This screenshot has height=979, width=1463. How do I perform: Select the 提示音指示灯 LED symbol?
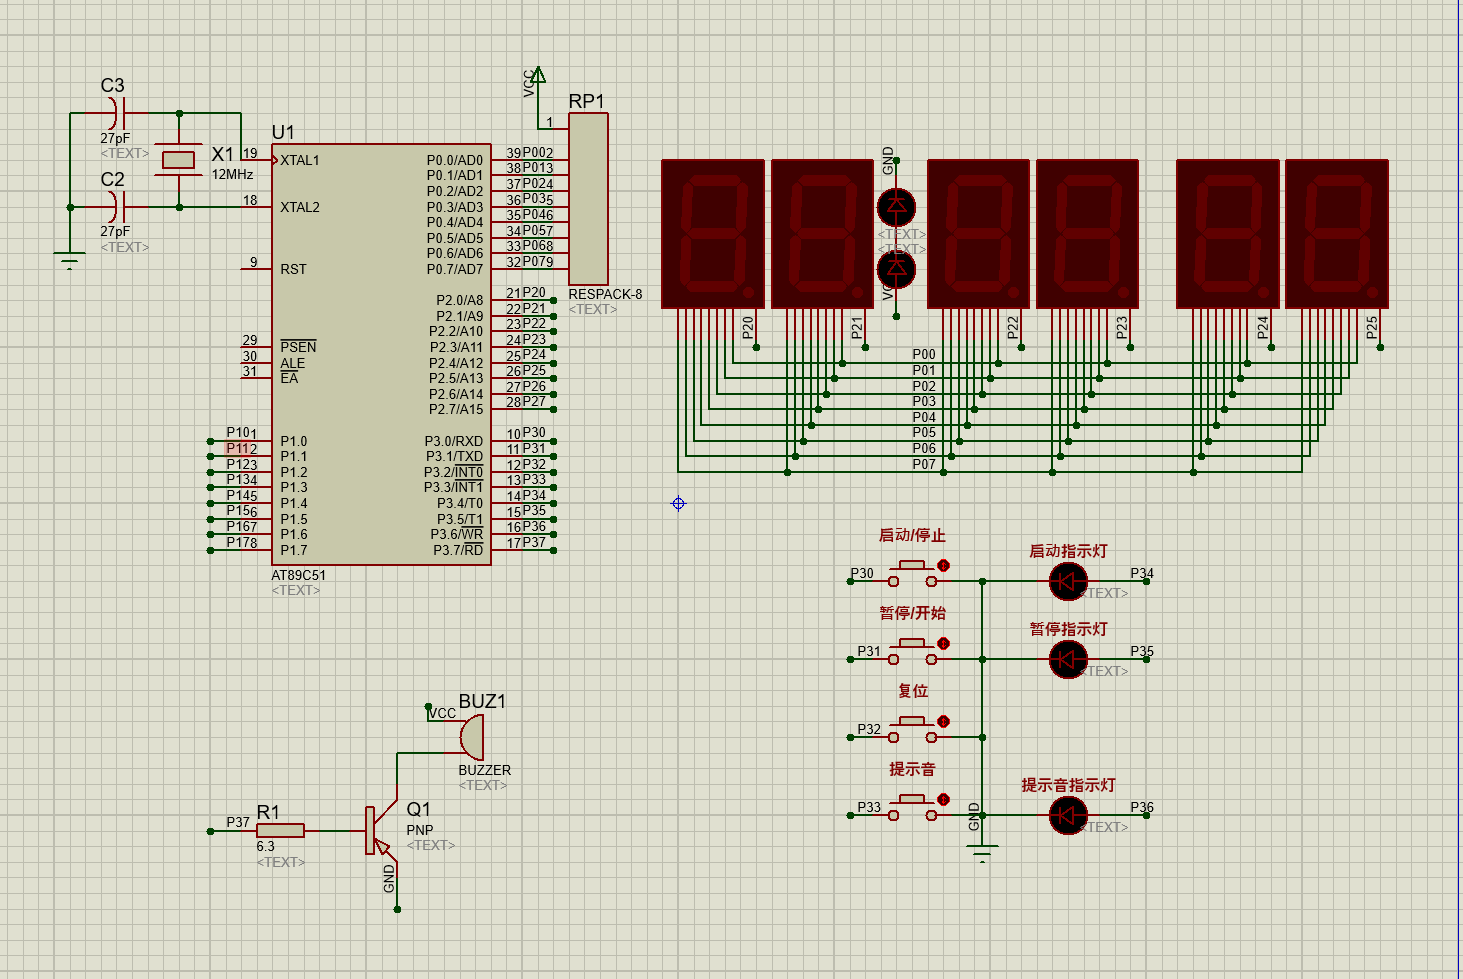click(1068, 815)
